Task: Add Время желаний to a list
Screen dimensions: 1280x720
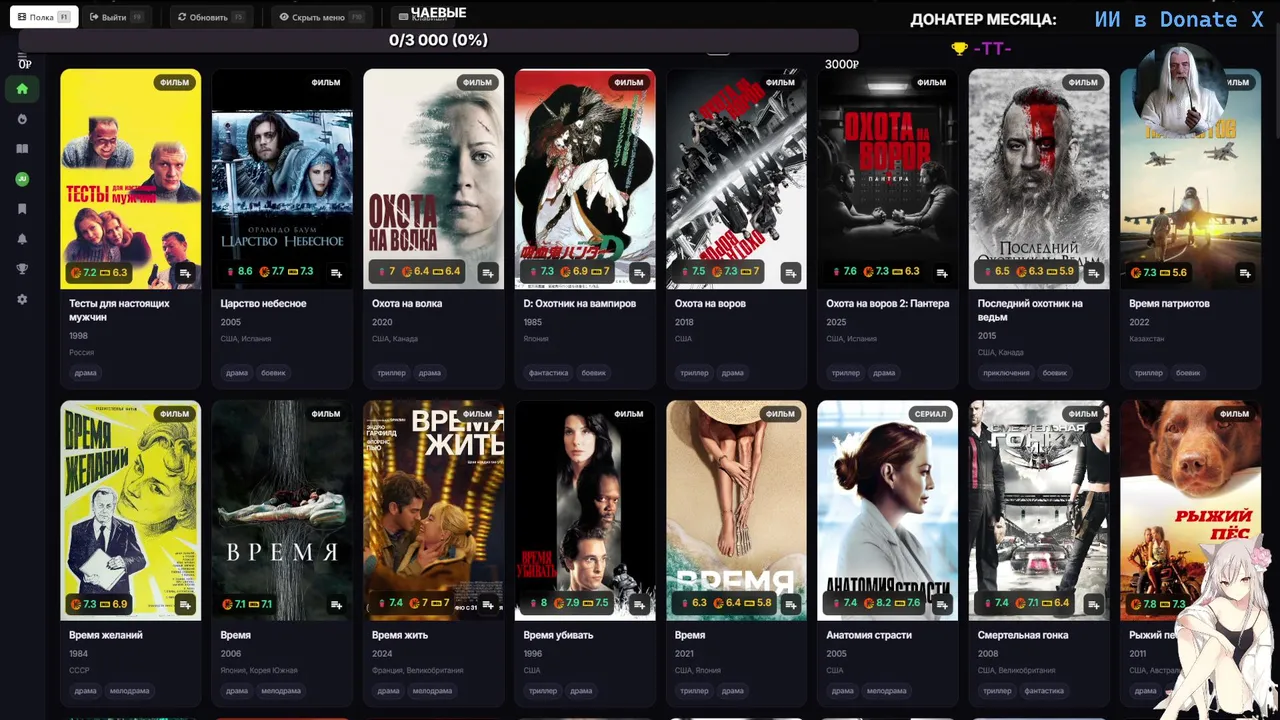Action: click(185, 605)
